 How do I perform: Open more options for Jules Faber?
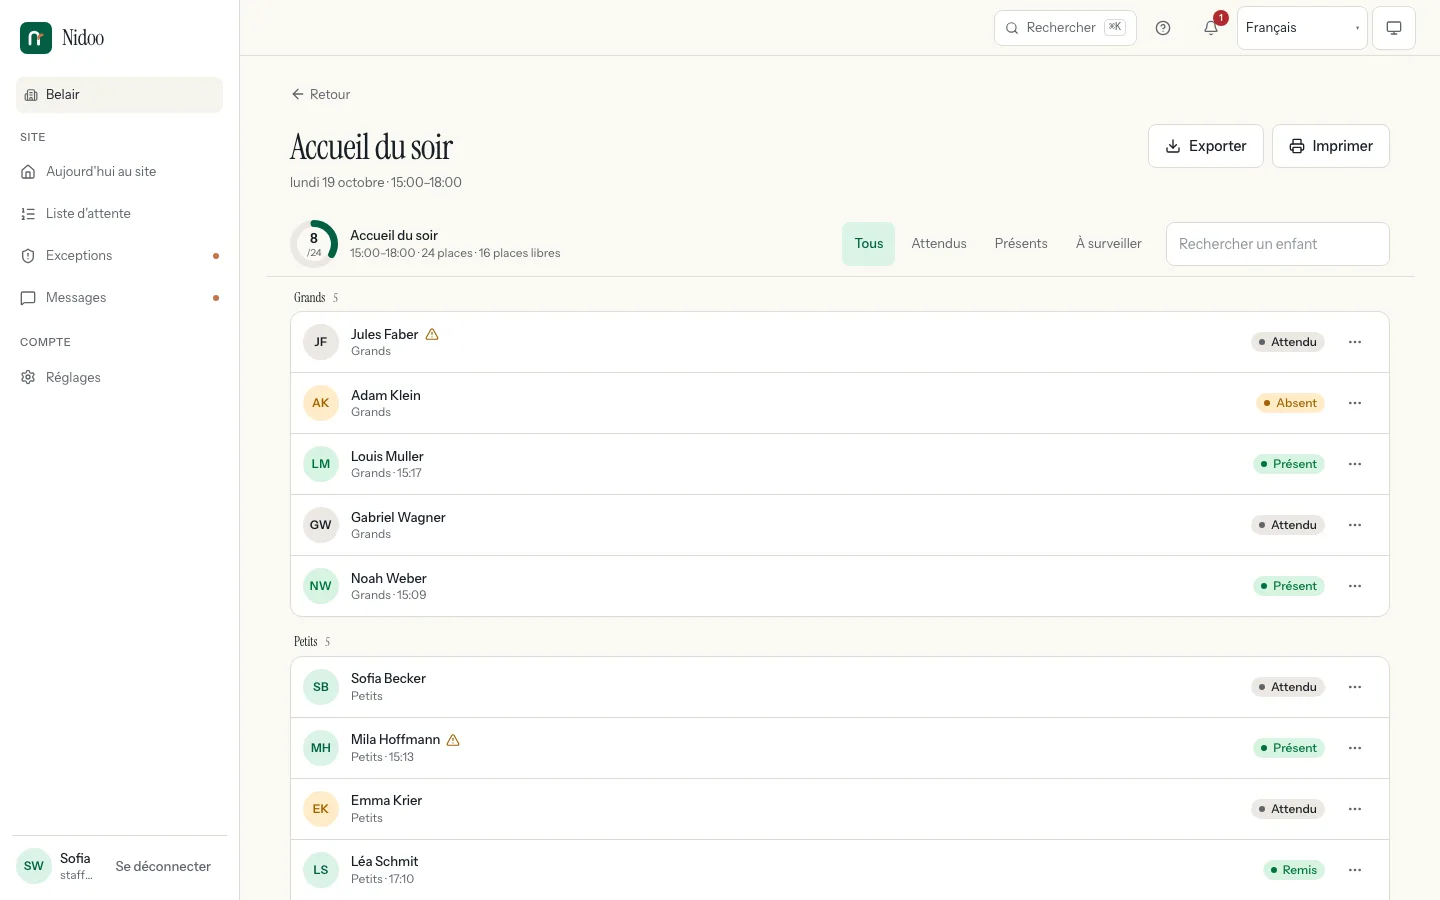pos(1355,342)
